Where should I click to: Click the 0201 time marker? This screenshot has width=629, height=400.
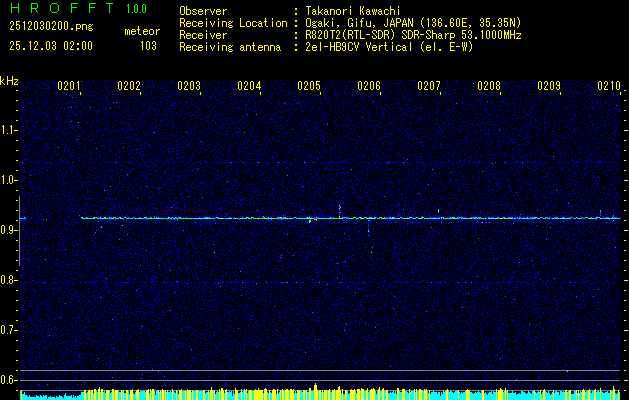pos(69,86)
